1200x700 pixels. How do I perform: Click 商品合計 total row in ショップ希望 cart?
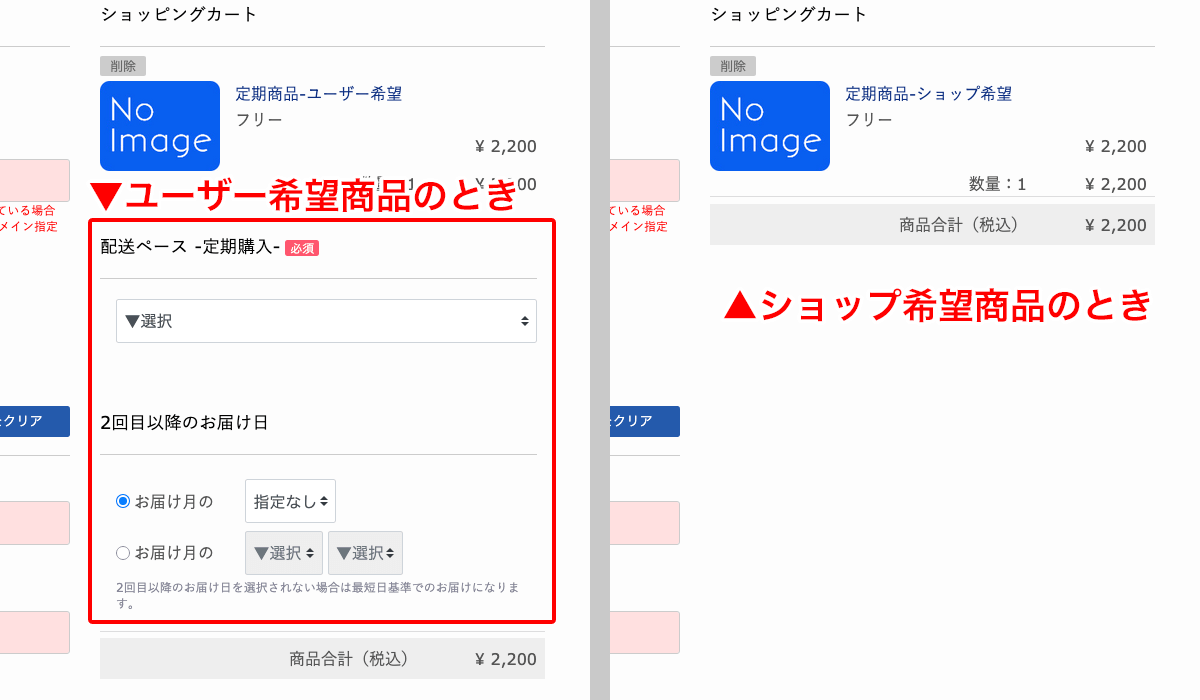click(932, 225)
